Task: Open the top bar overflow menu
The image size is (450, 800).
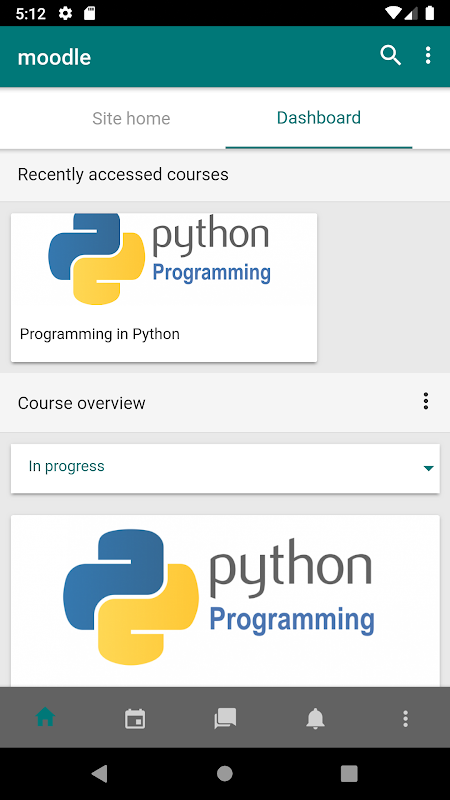Action: coord(428,55)
